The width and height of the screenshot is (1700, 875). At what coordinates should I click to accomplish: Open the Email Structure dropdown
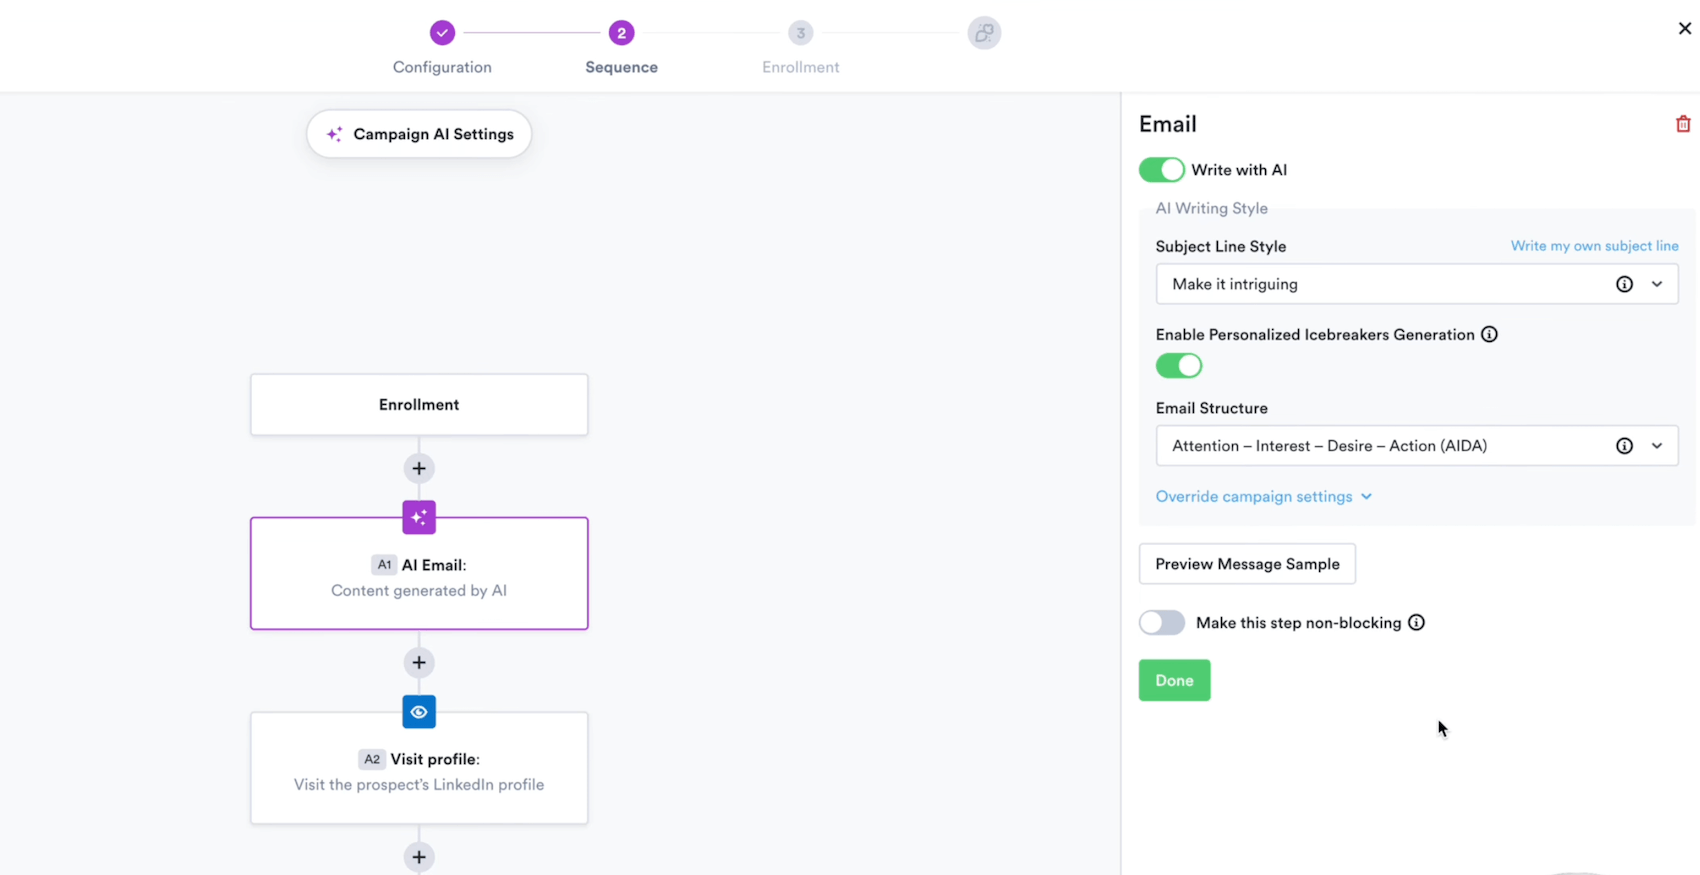(1416, 446)
